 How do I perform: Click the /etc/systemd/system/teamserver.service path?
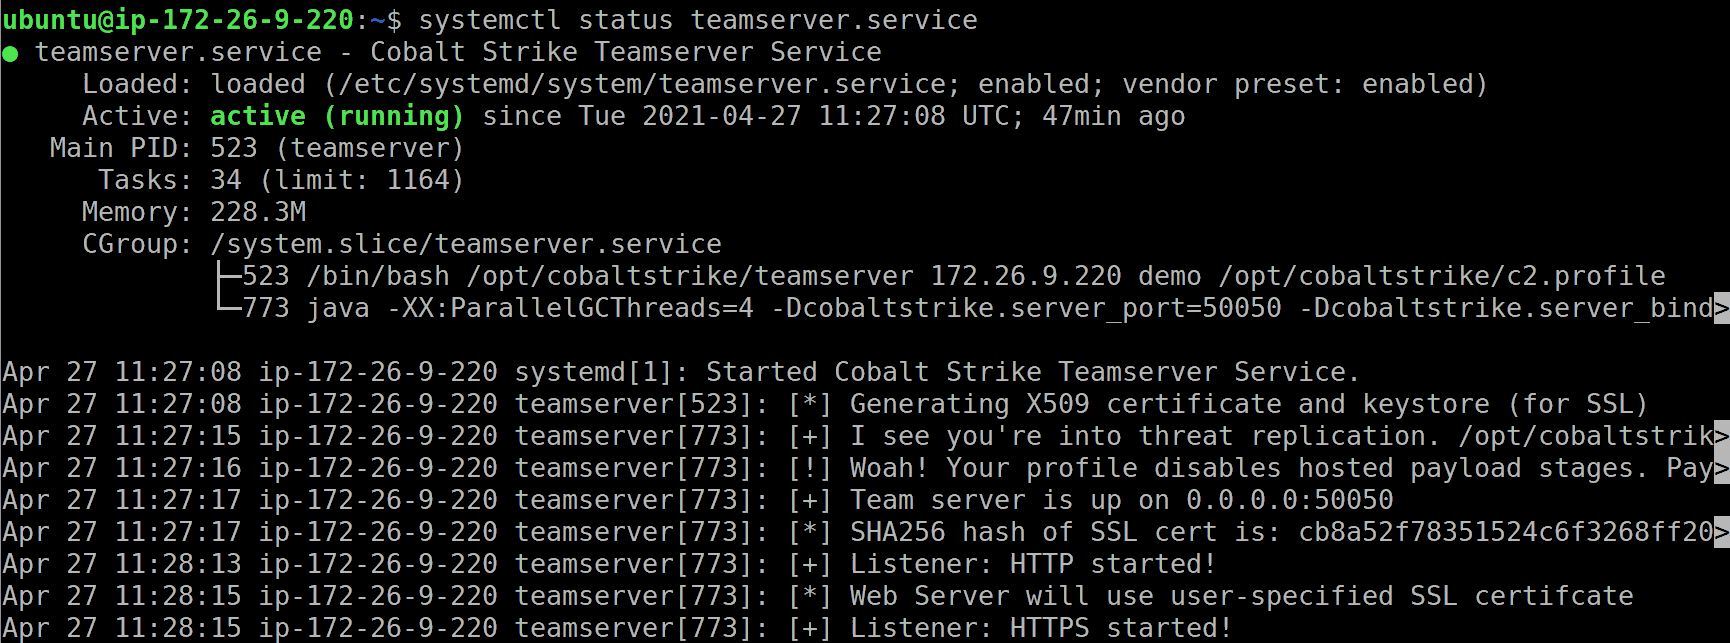pos(642,84)
